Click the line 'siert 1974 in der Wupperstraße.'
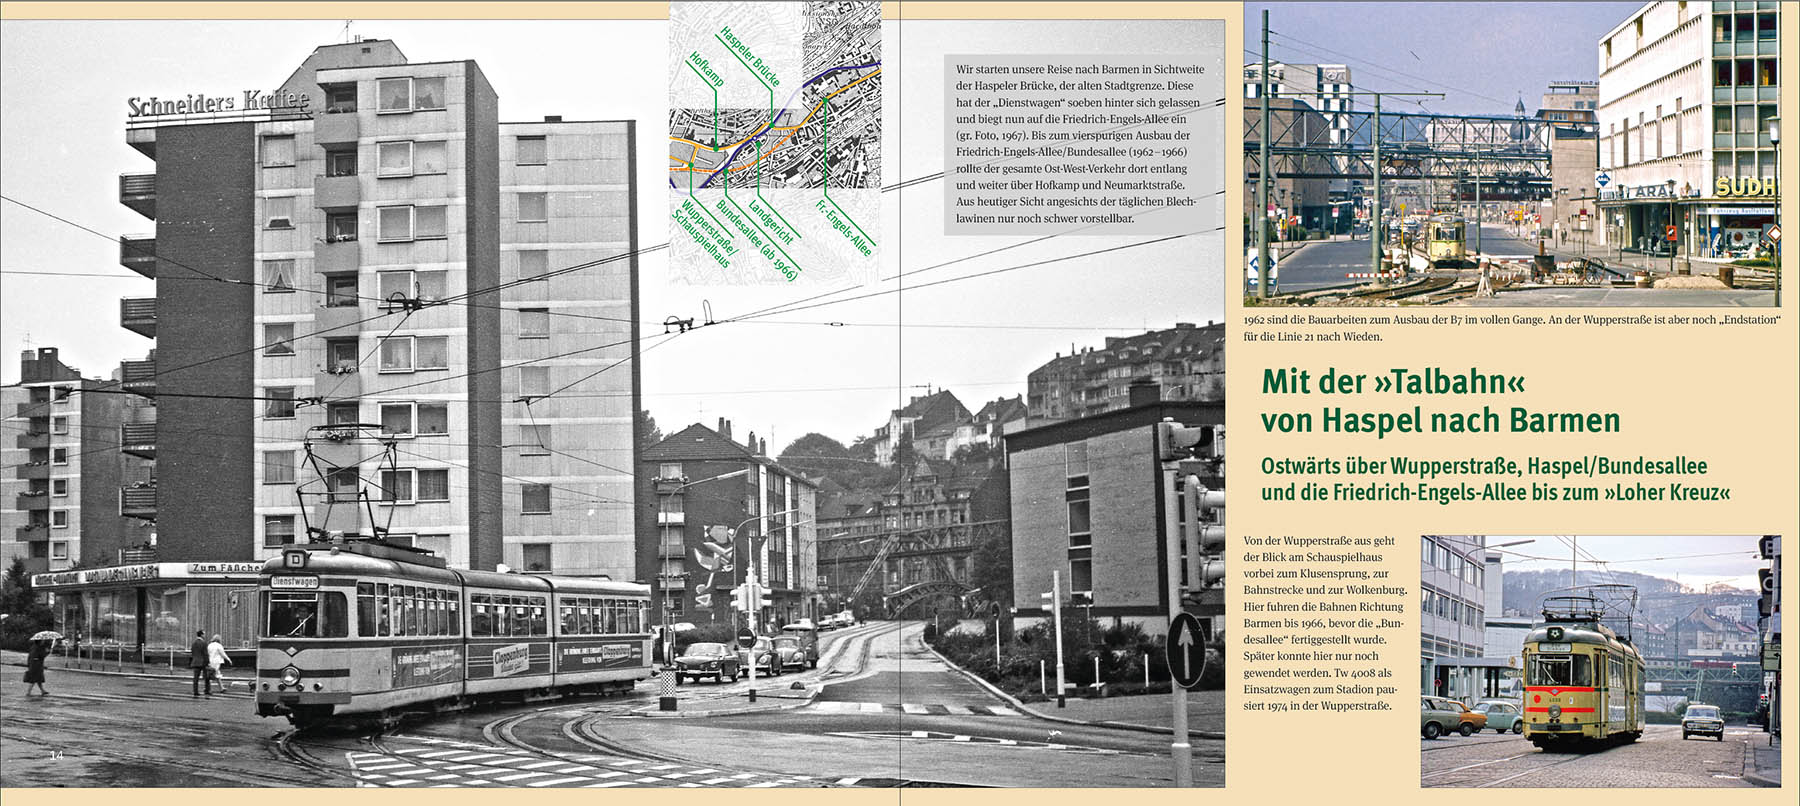This screenshot has height=806, width=1800. tap(1317, 706)
